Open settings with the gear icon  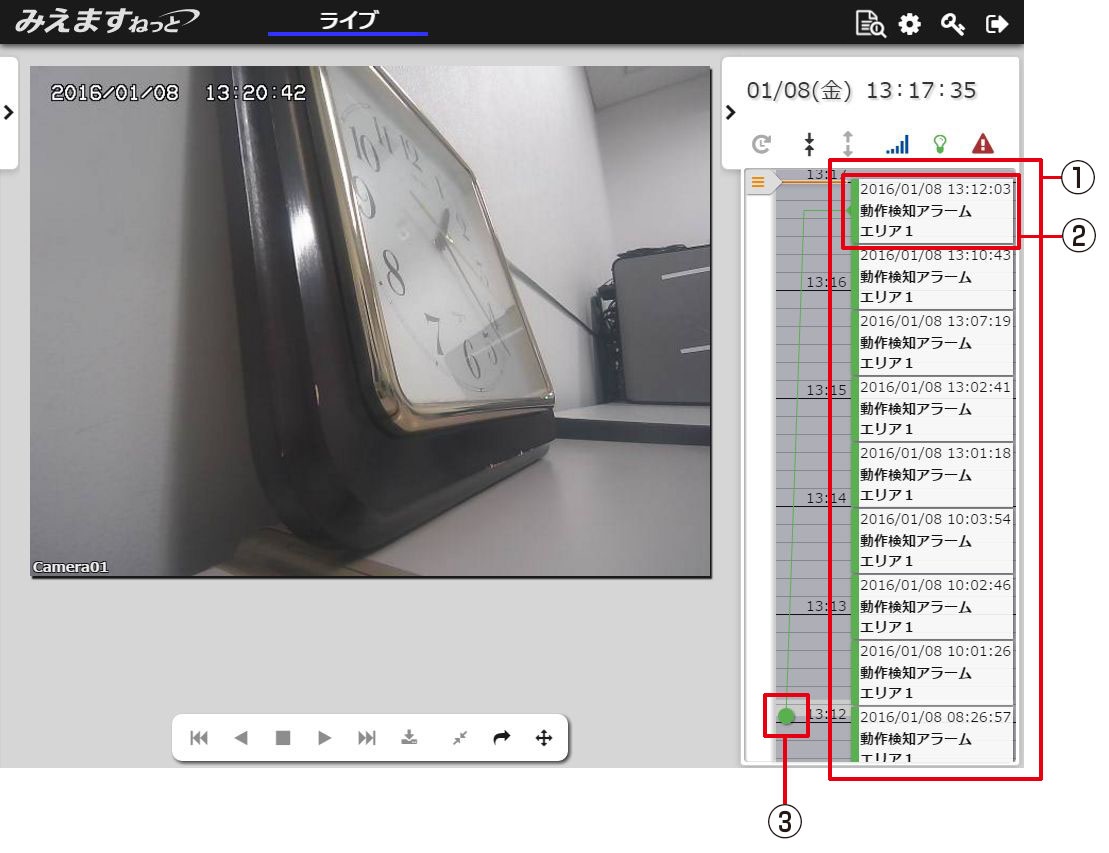(909, 25)
